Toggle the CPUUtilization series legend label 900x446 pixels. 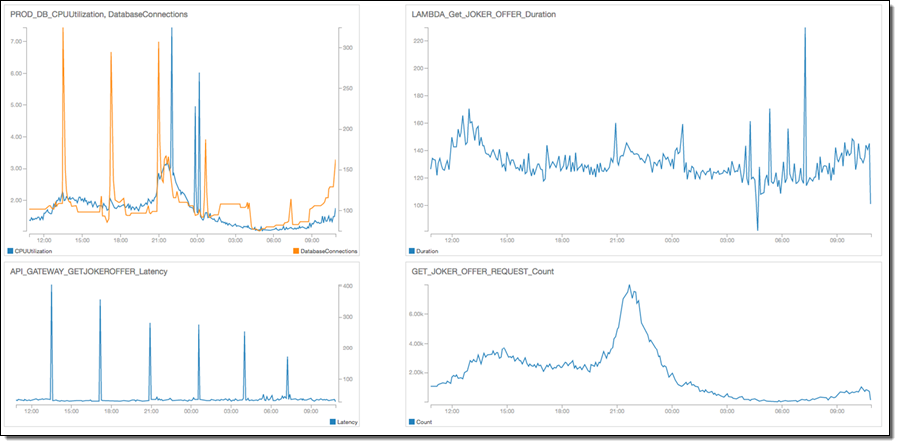click(x=34, y=251)
